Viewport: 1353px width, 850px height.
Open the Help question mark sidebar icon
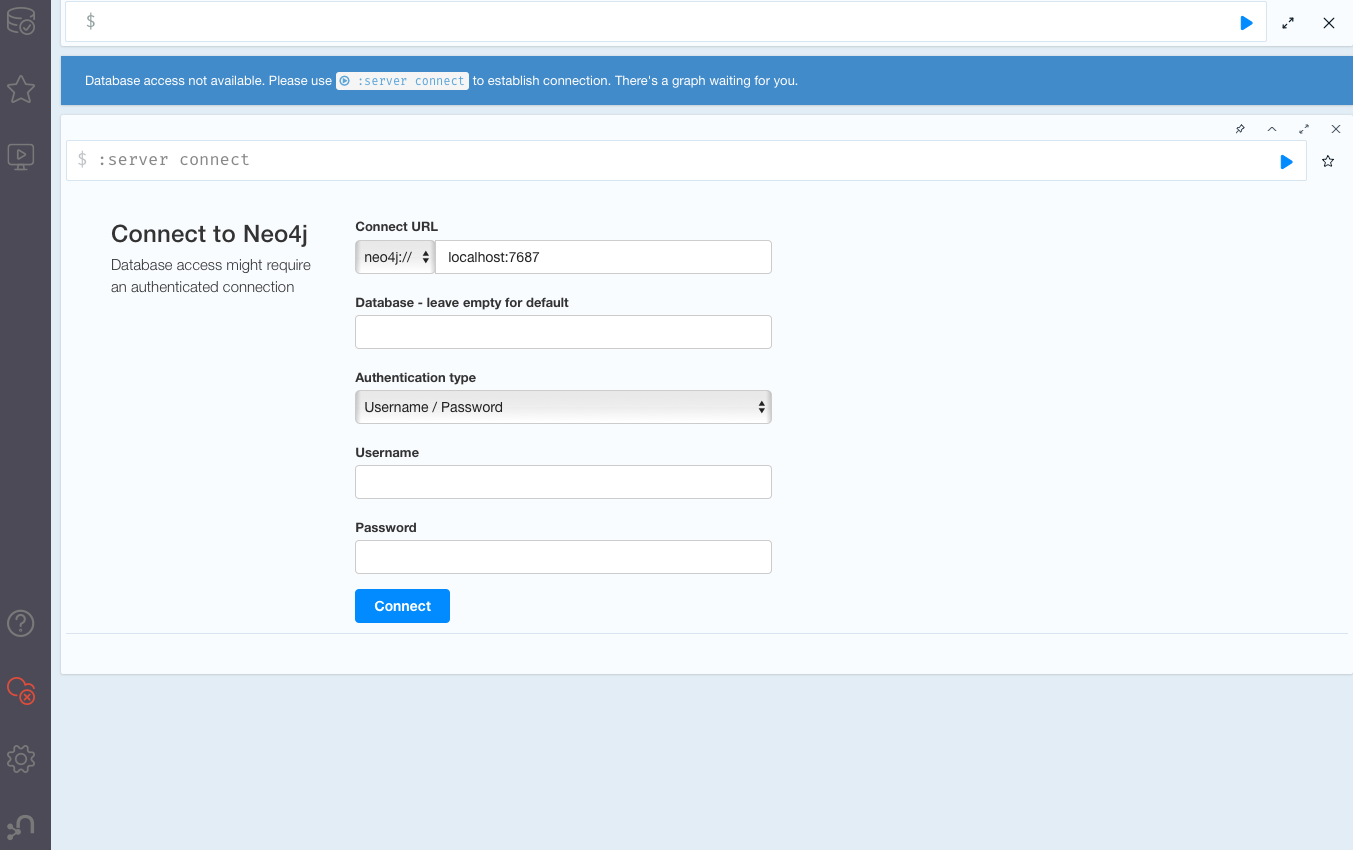[x=21, y=624]
